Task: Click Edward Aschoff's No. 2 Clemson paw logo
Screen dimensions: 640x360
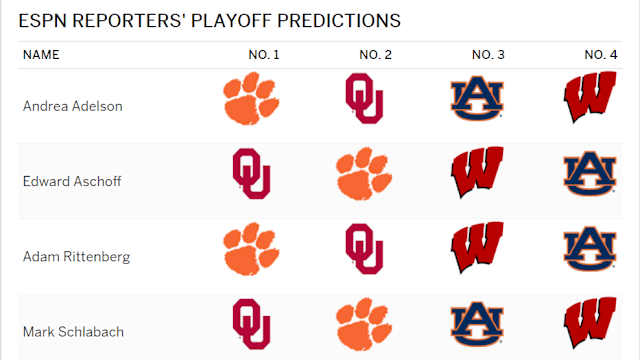Action: (364, 174)
